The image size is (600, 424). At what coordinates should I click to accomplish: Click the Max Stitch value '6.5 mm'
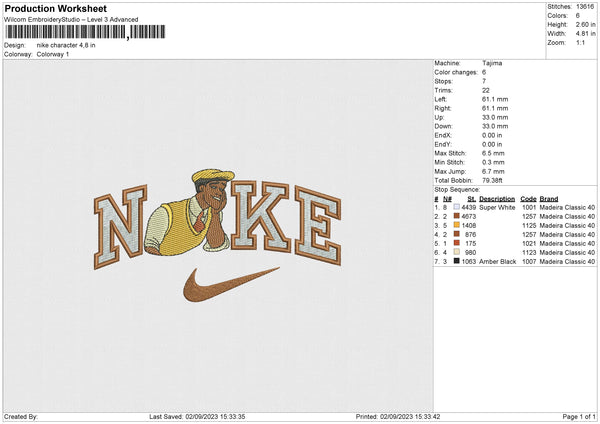[x=493, y=153]
